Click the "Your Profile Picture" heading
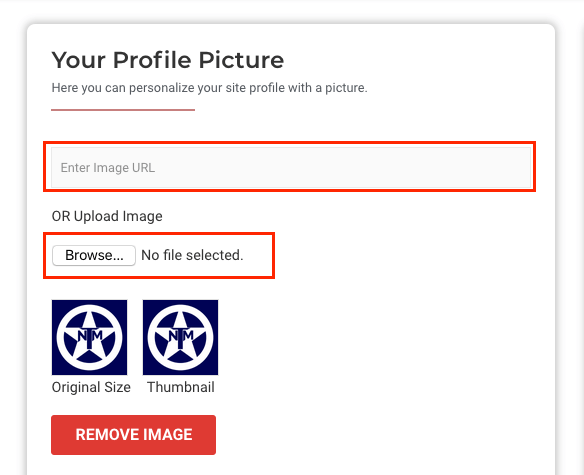This screenshot has height=475, width=584. [x=168, y=60]
